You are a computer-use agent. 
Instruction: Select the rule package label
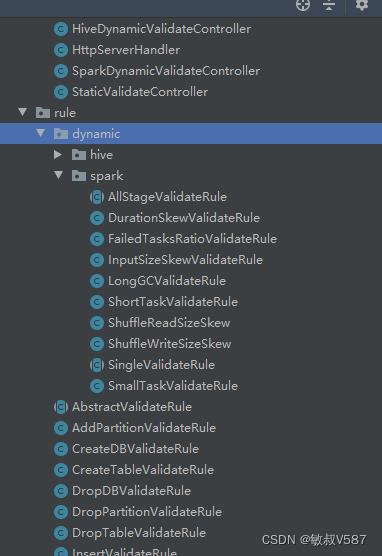[65, 113]
